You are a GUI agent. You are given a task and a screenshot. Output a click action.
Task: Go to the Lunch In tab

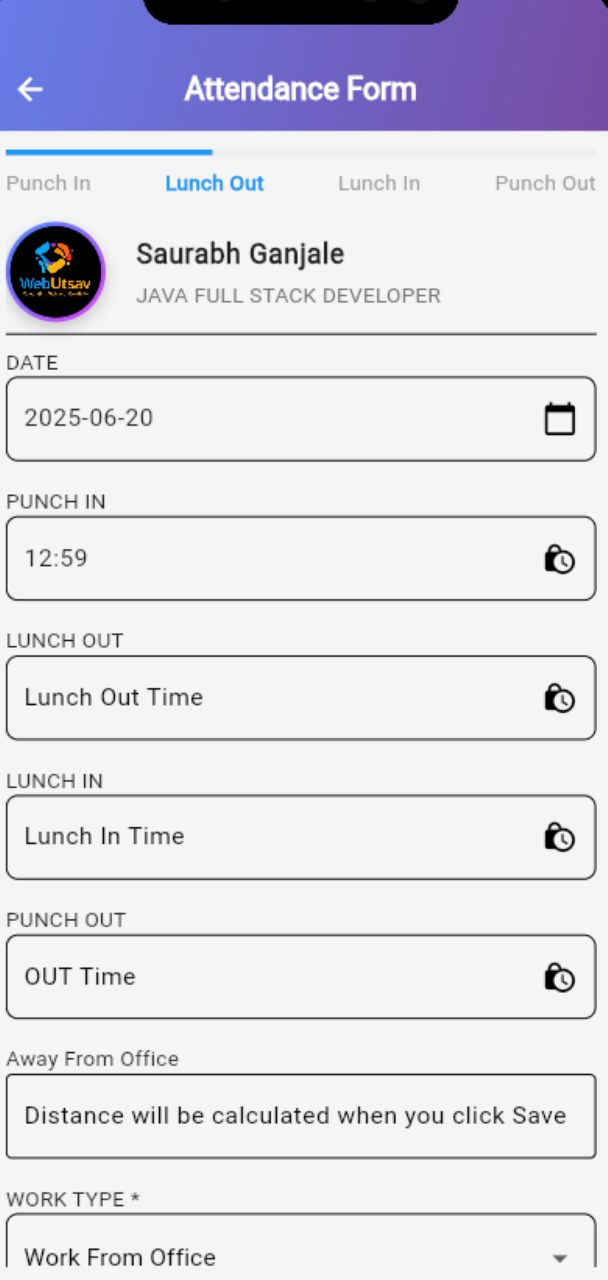(379, 183)
